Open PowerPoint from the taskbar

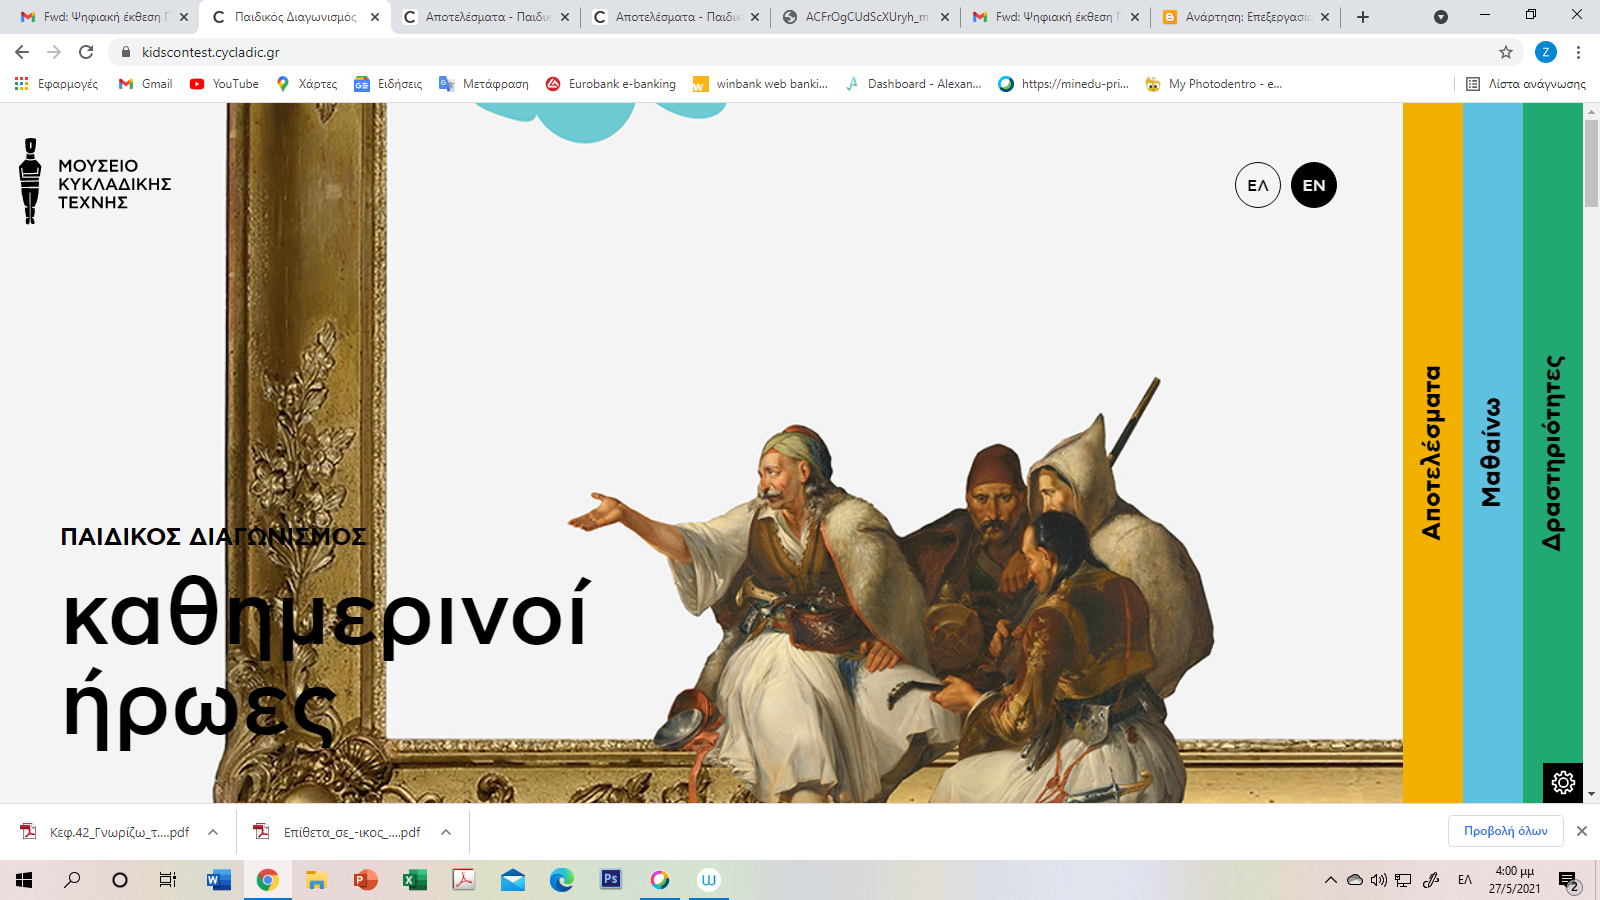click(x=365, y=880)
